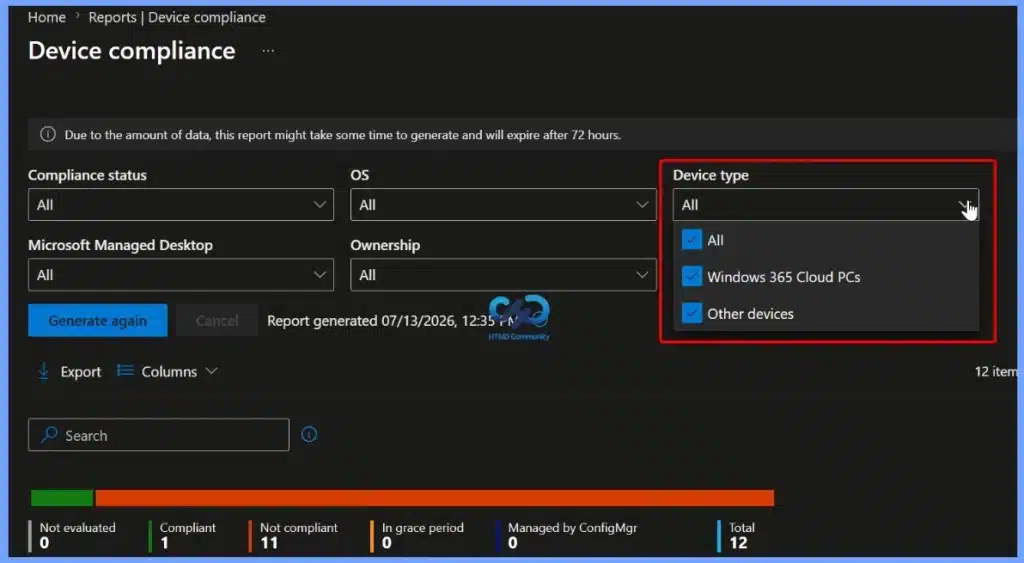Click the Search input field
Screen dimensions: 1024x563
click(x=159, y=435)
